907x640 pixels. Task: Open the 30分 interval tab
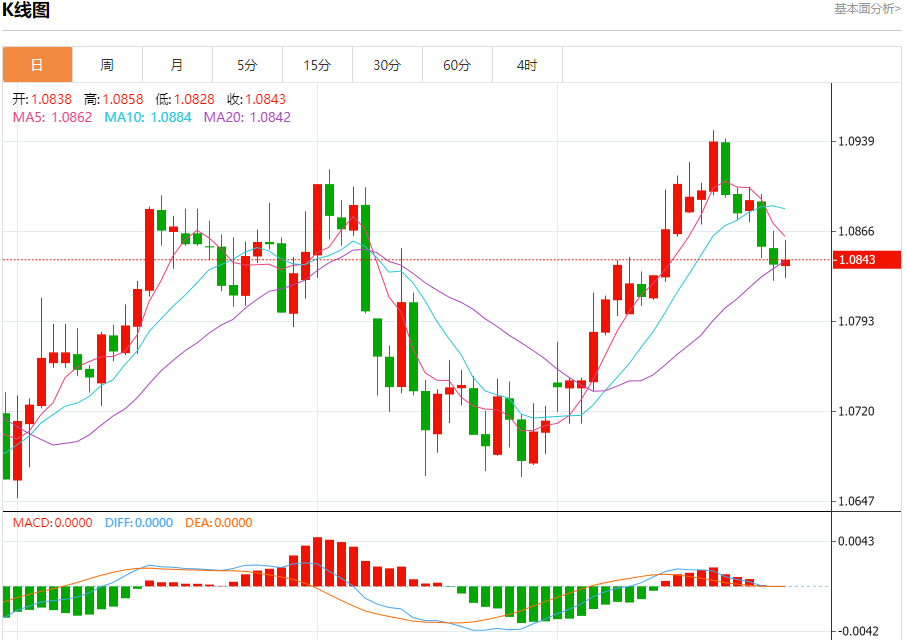pyautogui.click(x=388, y=65)
